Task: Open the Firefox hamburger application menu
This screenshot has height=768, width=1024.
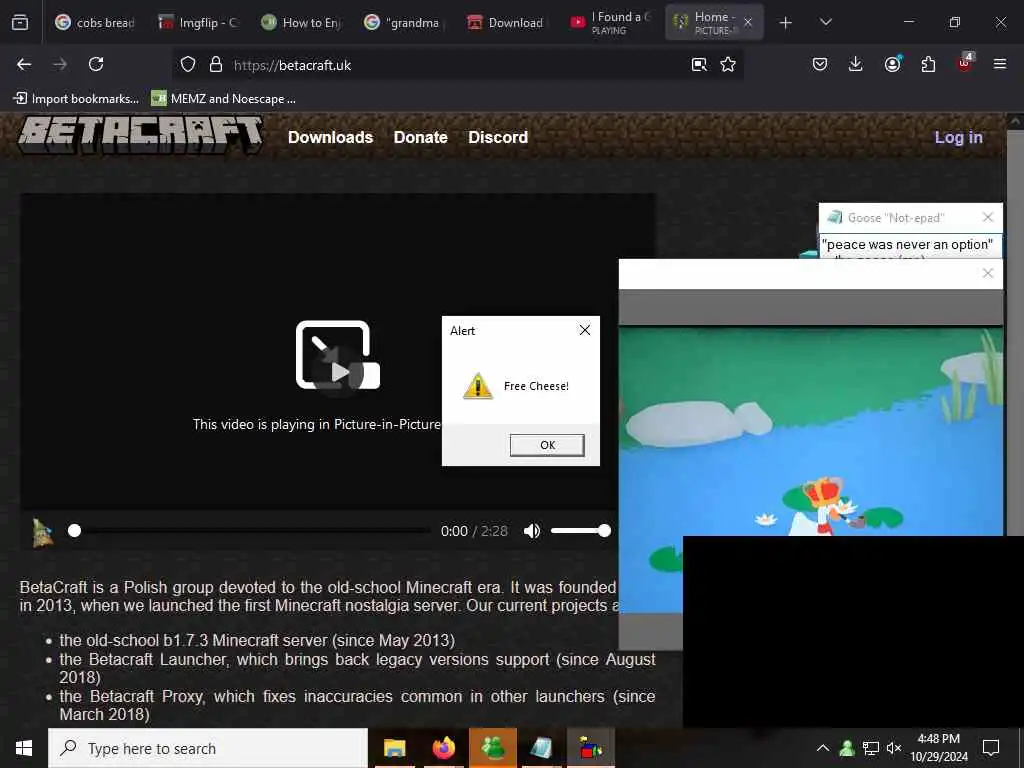Action: 1000,64
